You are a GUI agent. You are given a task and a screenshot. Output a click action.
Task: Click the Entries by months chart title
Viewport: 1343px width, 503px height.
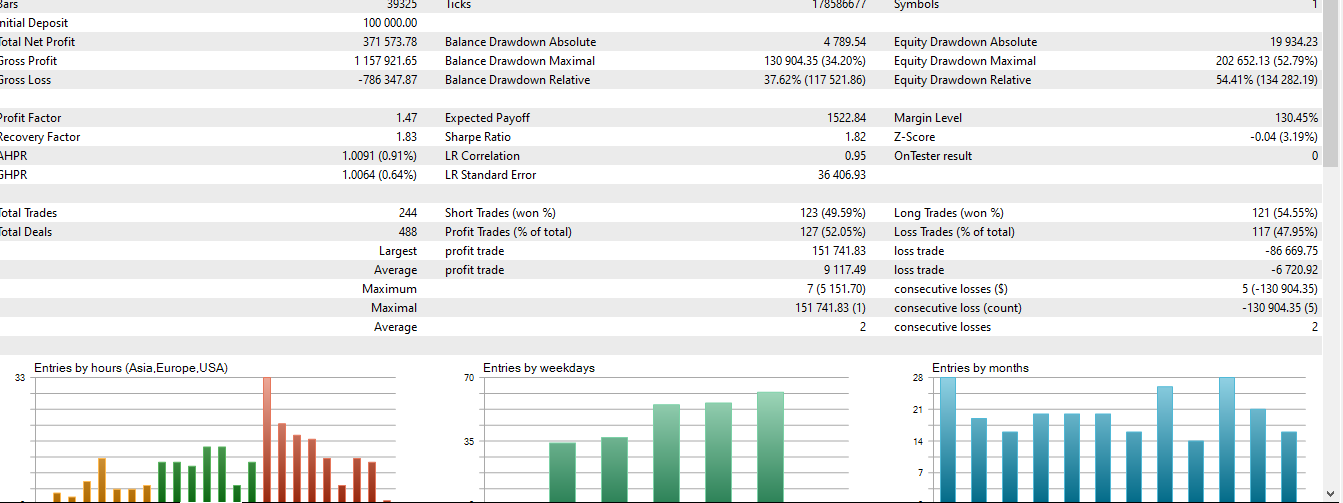coord(980,368)
